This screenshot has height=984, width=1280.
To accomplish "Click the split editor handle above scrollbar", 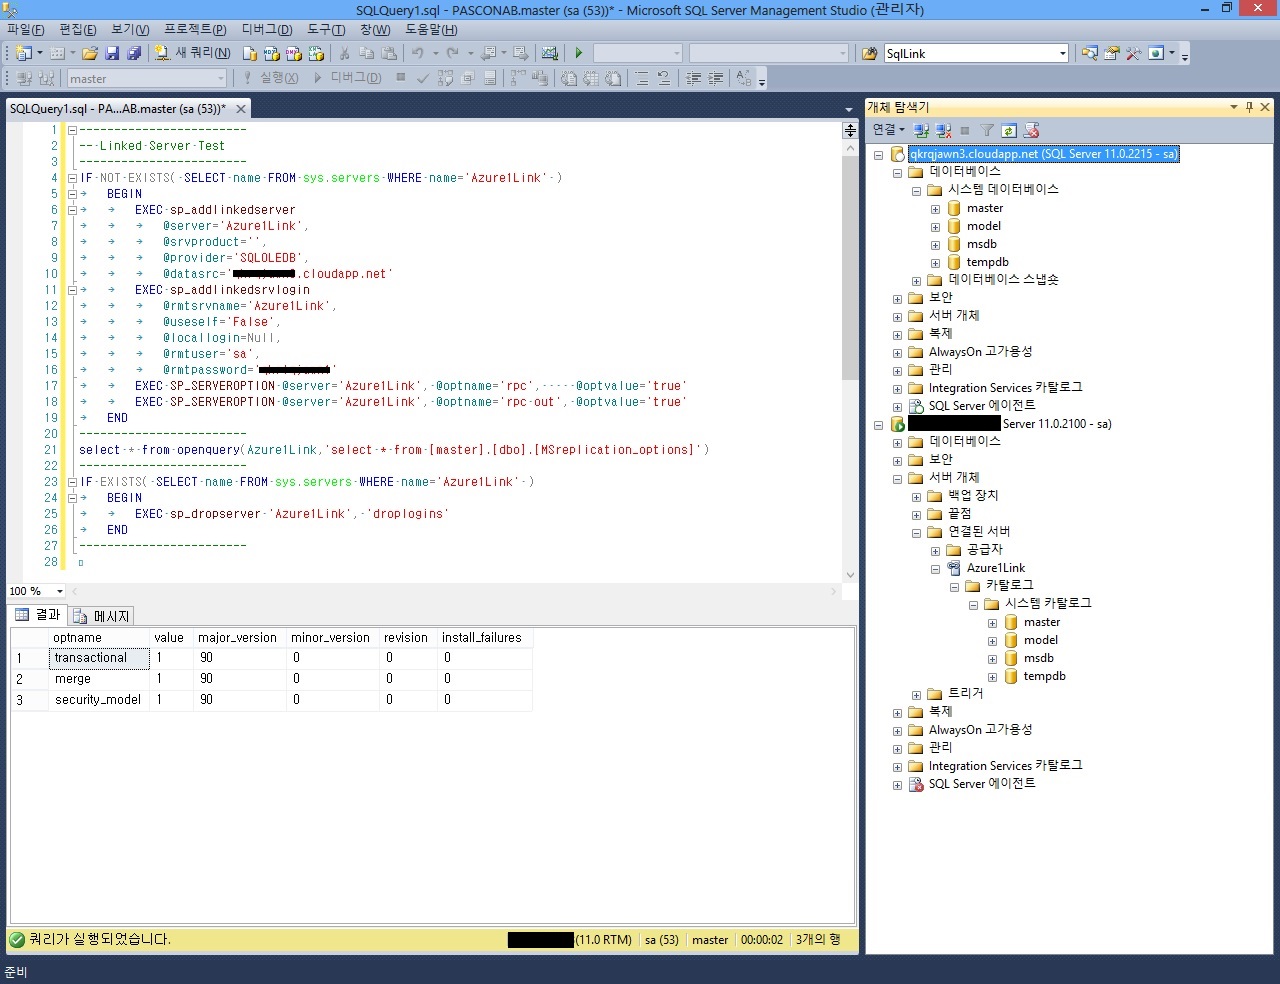I will coord(850,130).
